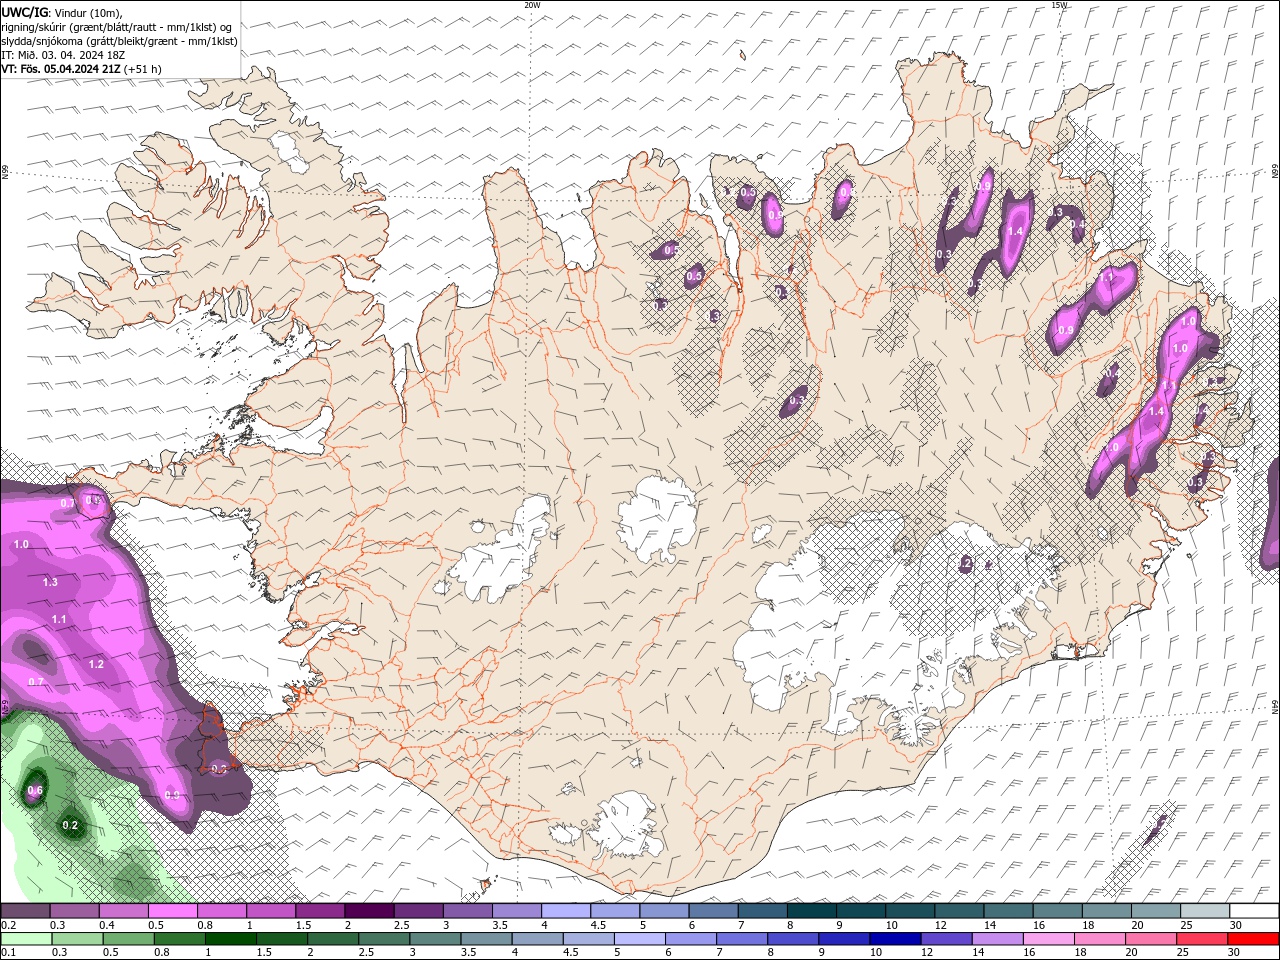Pick the palest green 0.1 swatch on the rain scale

click(26, 939)
